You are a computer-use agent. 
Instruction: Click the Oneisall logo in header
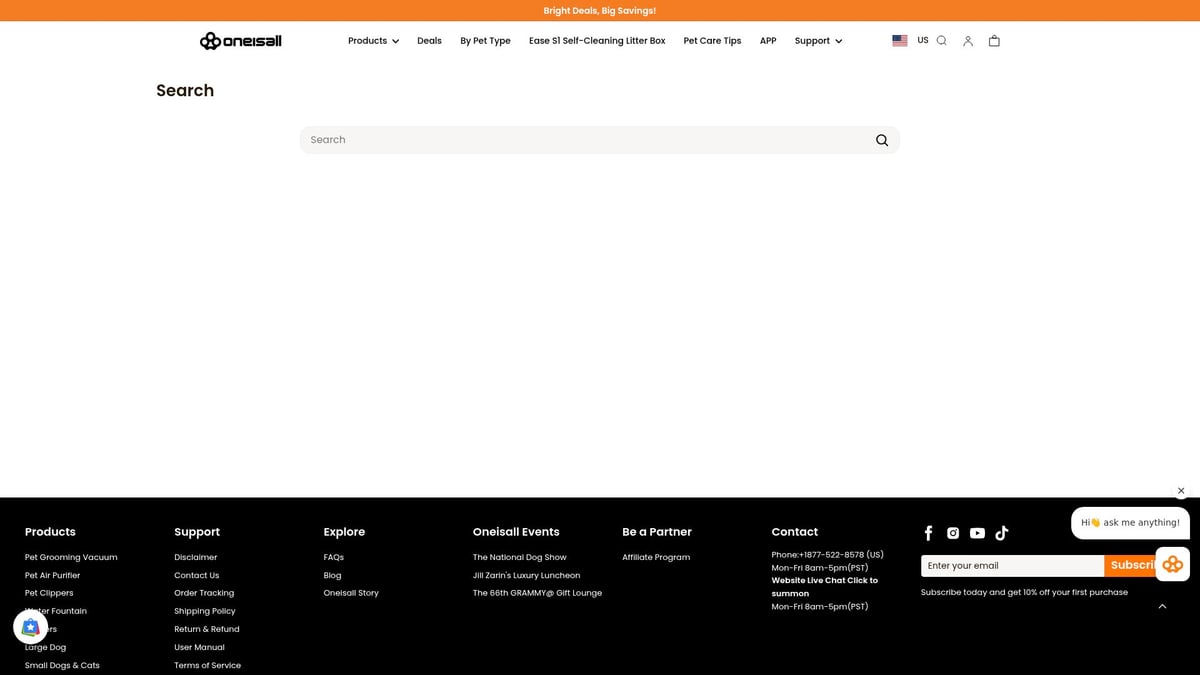click(x=240, y=41)
